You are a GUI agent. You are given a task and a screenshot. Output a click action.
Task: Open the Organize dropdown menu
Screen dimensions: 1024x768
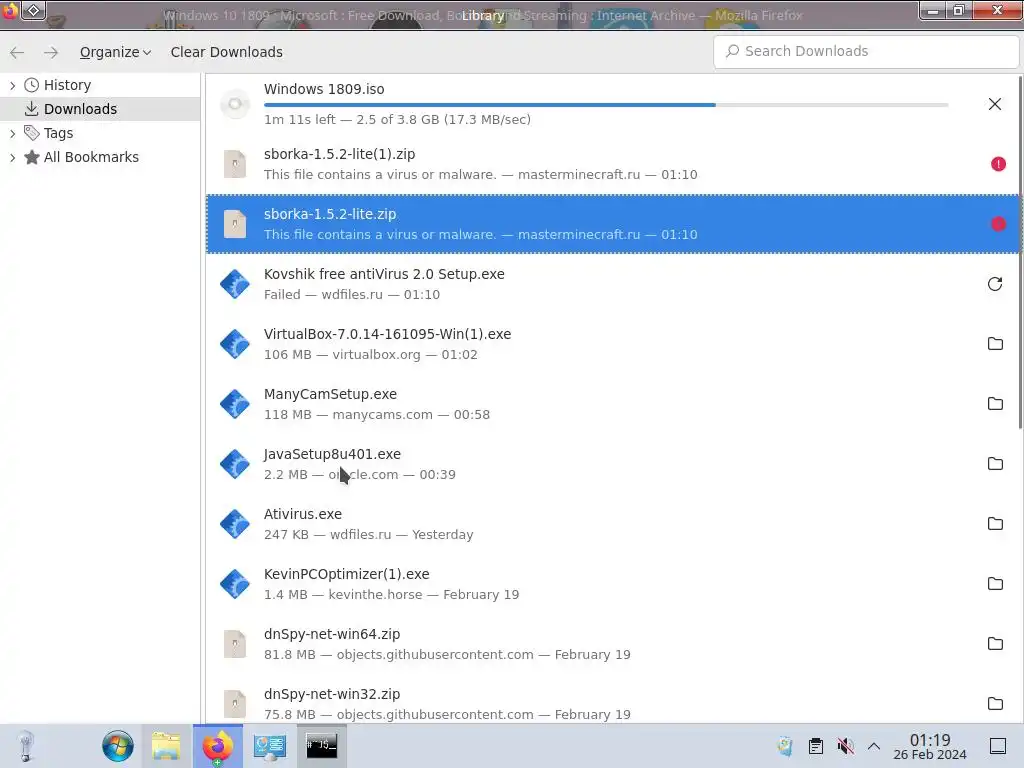tap(115, 52)
